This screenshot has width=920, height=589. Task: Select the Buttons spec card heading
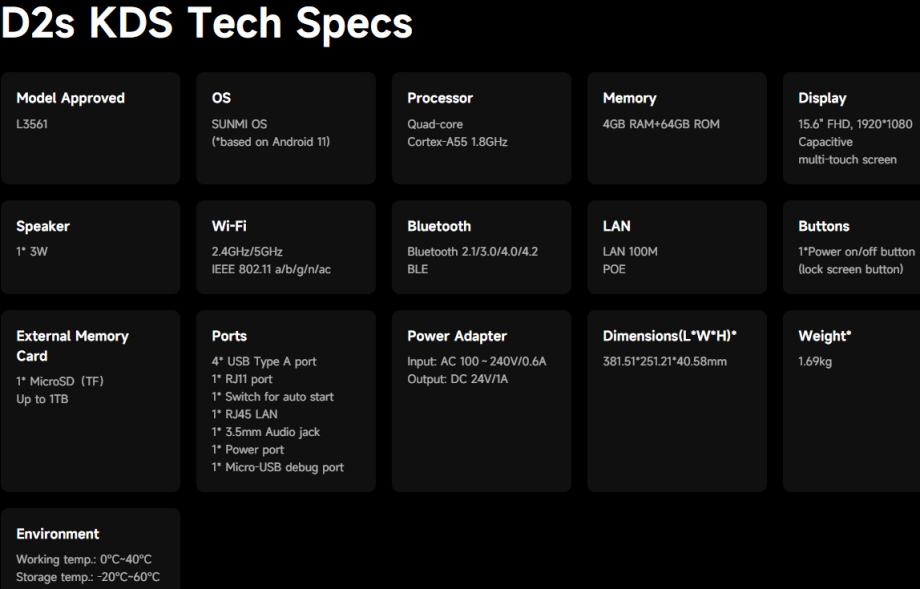click(x=824, y=226)
